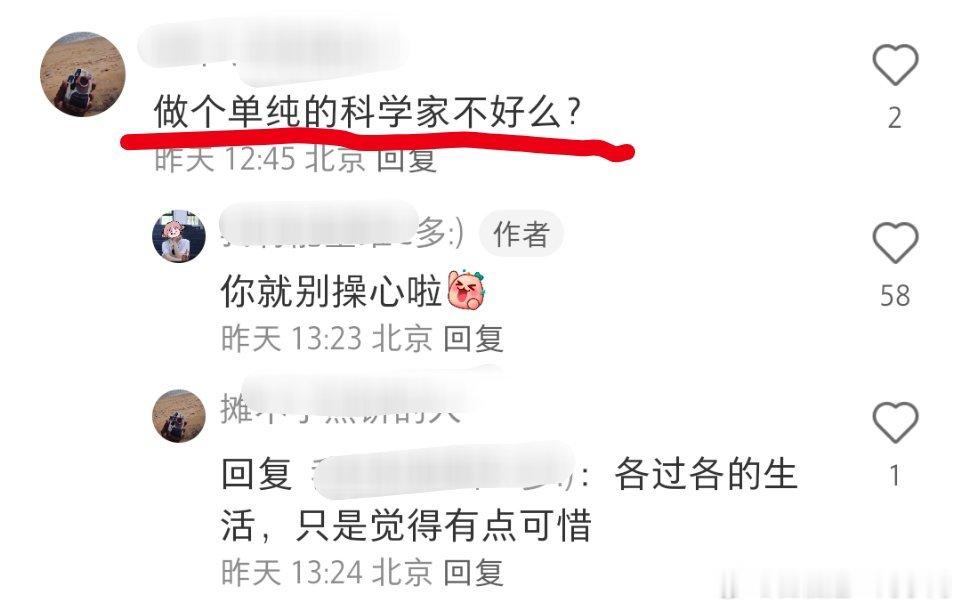The width and height of the screenshot is (960, 608).
Task: Reply to the 12:45 comment via 回复
Action: click(x=407, y=159)
